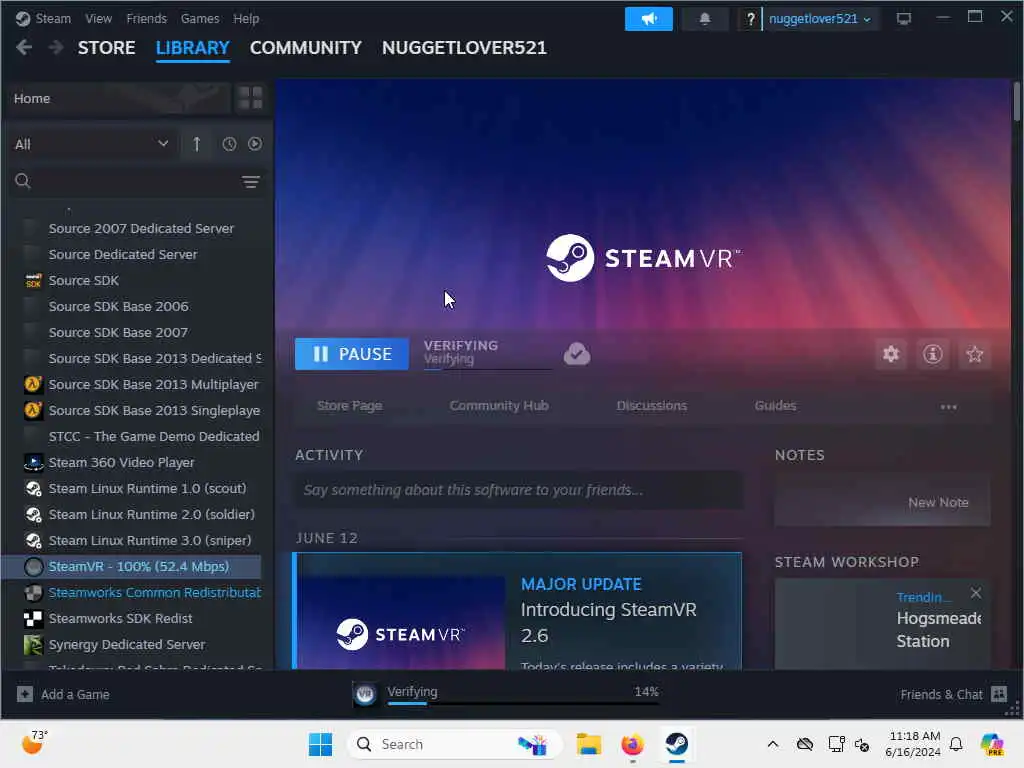Open the Introducing SteamVR 2.6 update card
Image resolution: width=1024 pixels, height=768 pixels.
tap(517, 611)
